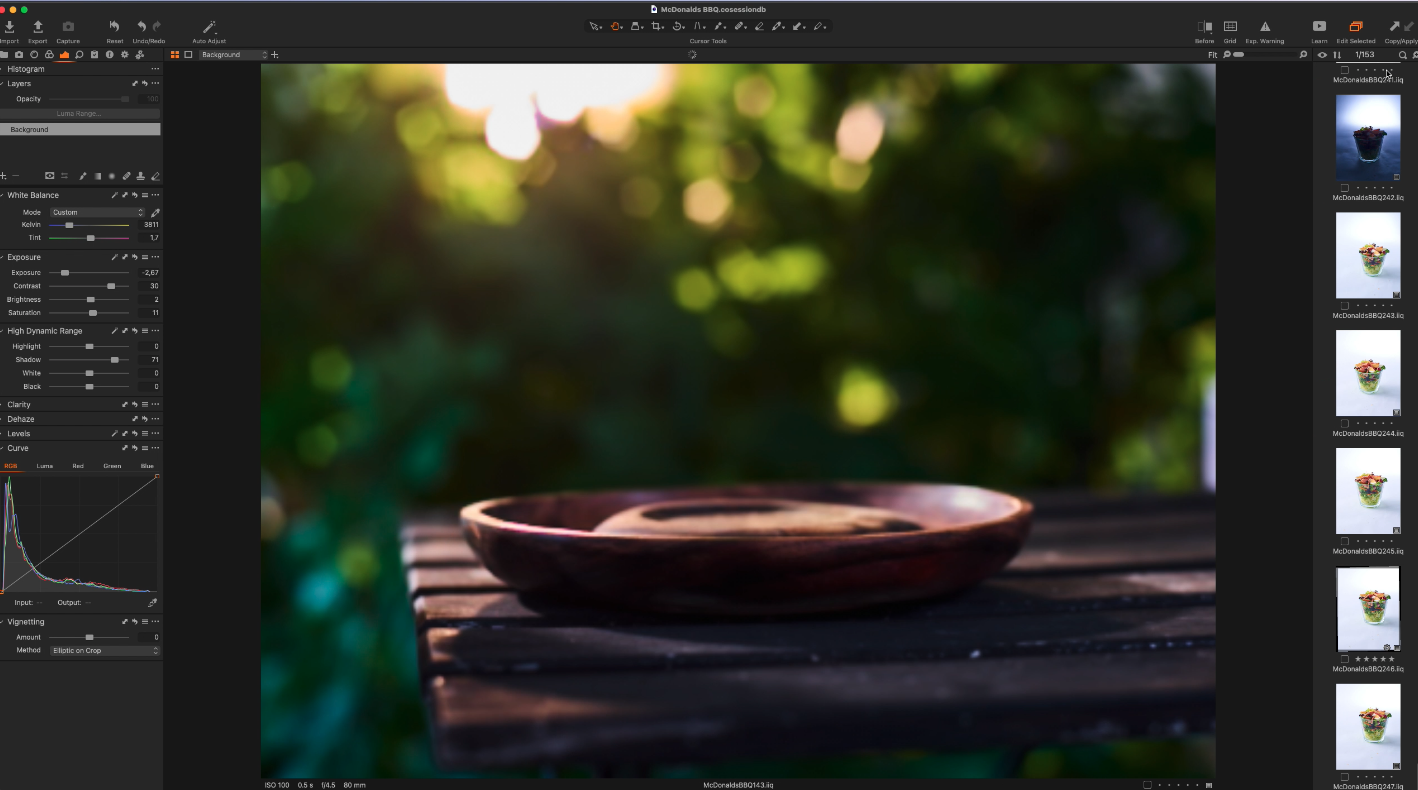The height and width of the screenshot is (790, 1418).
Task: Adjust the Tint slider
Action: pyautogui.click(x=89, y=238)
